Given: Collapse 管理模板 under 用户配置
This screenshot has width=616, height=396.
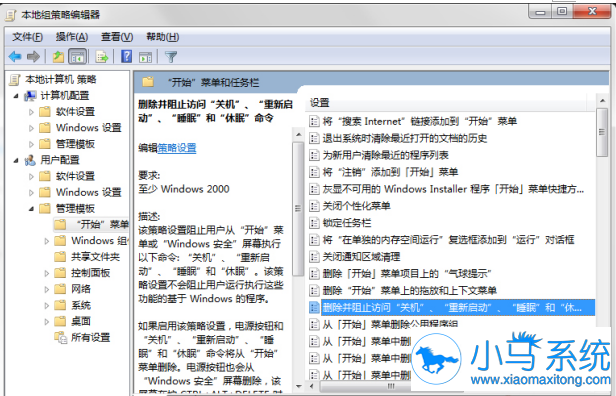Looking at the screenshot, I should 31,209.
